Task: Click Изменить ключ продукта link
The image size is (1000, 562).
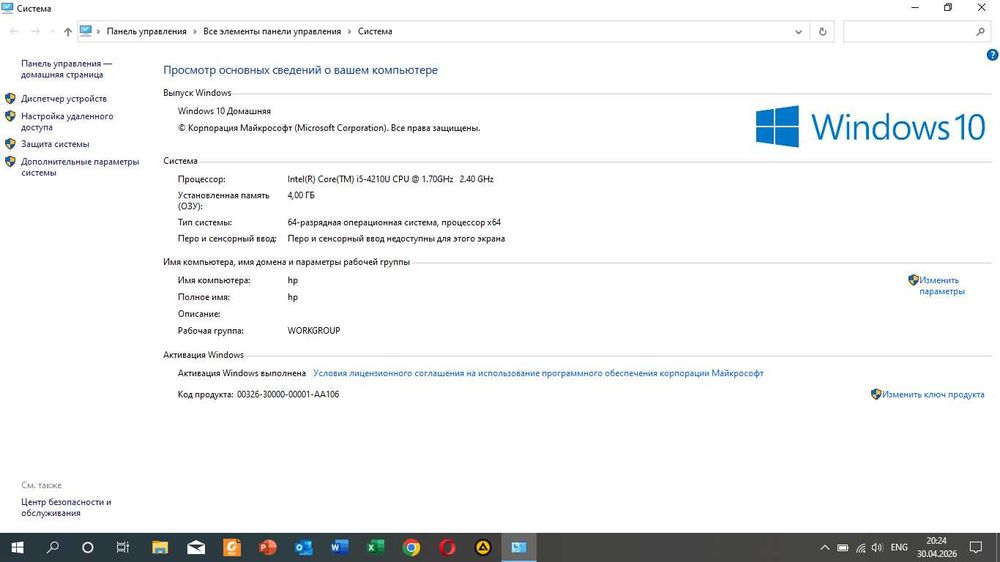Action: click(x=933, y=394)
